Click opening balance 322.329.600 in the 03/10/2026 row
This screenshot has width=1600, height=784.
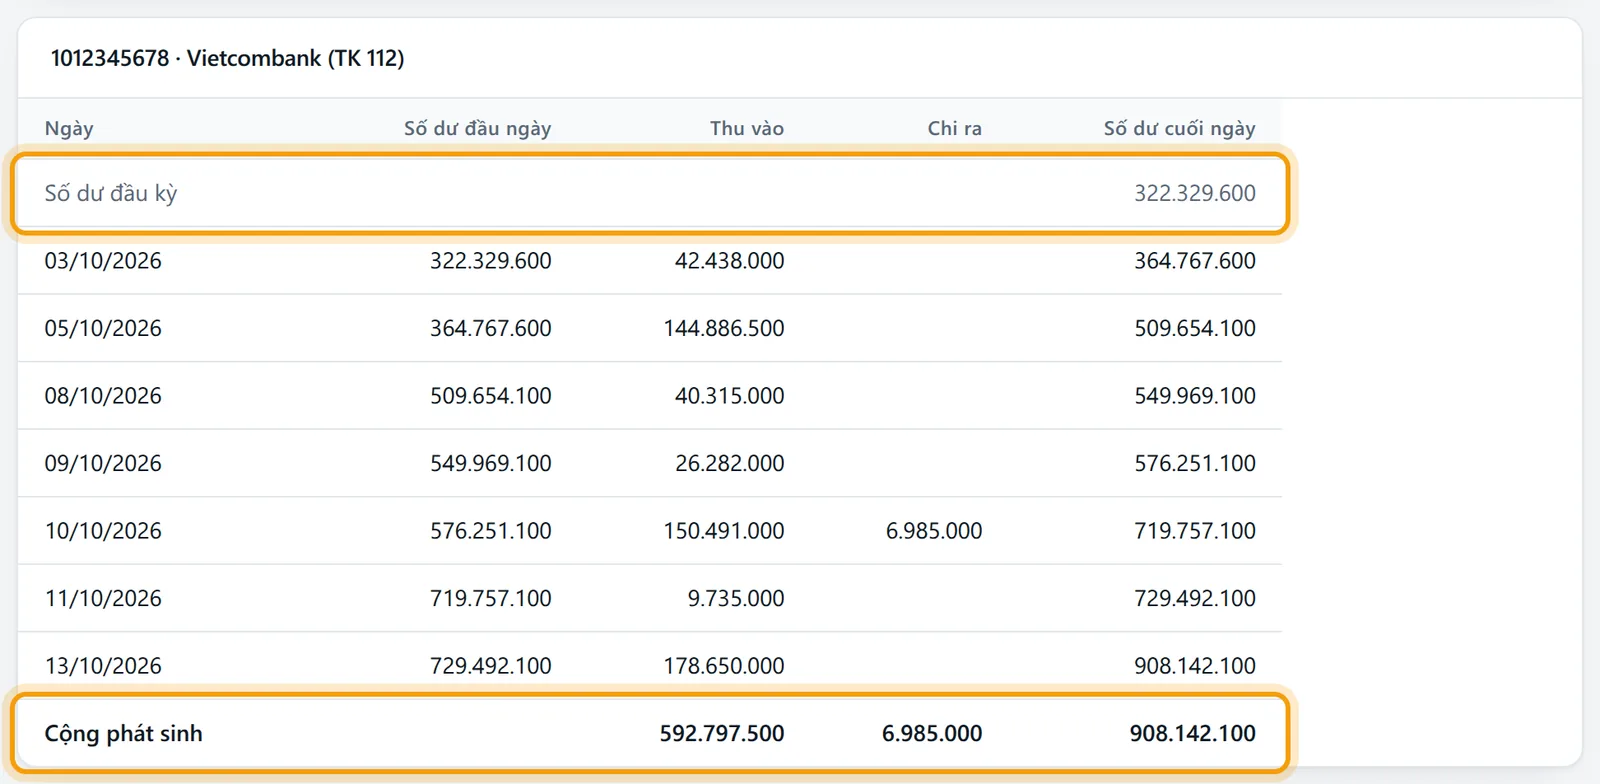(x=491, y=261)
